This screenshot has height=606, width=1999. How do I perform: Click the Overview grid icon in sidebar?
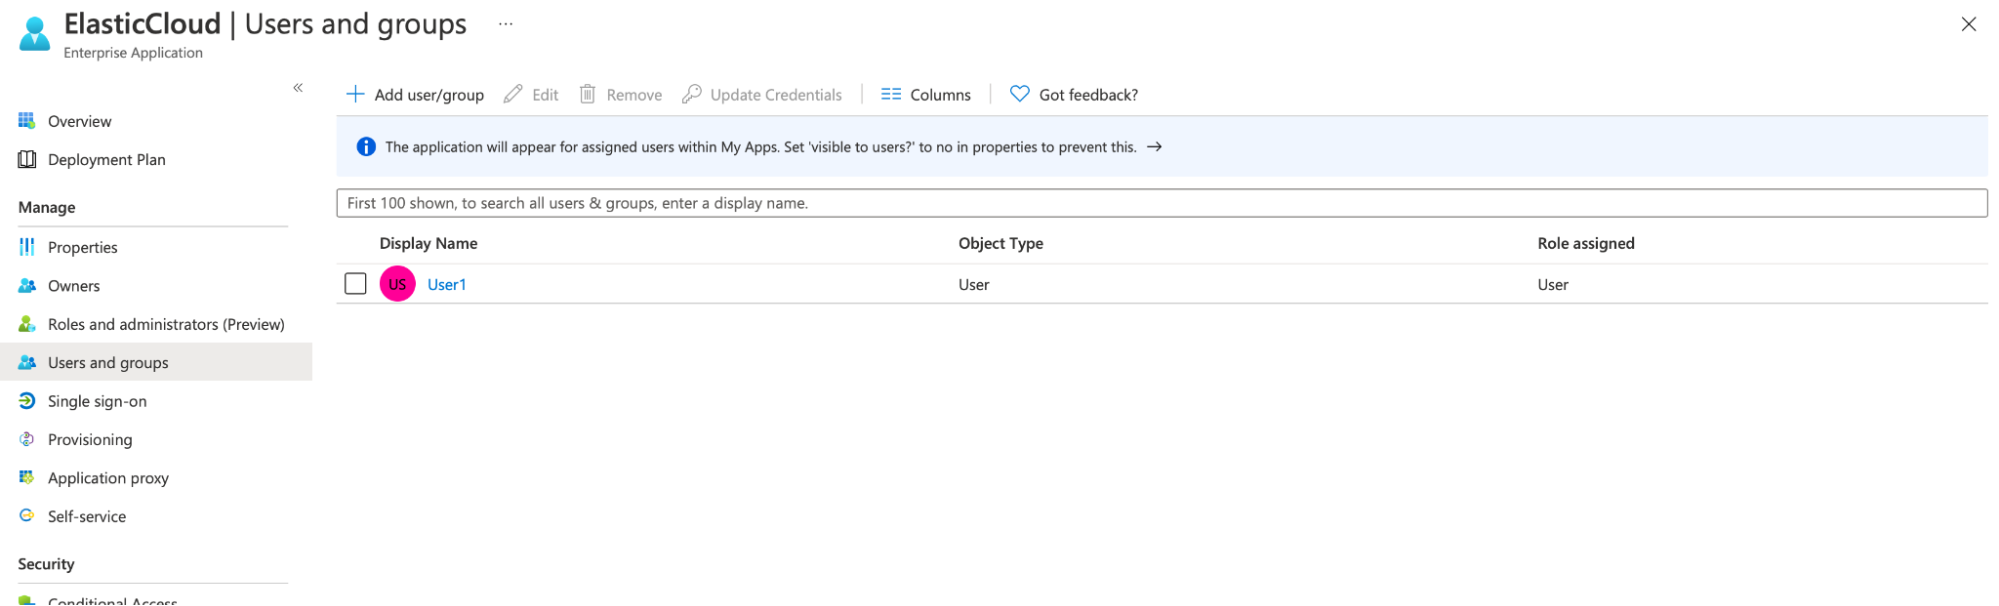tap(27, 121)
